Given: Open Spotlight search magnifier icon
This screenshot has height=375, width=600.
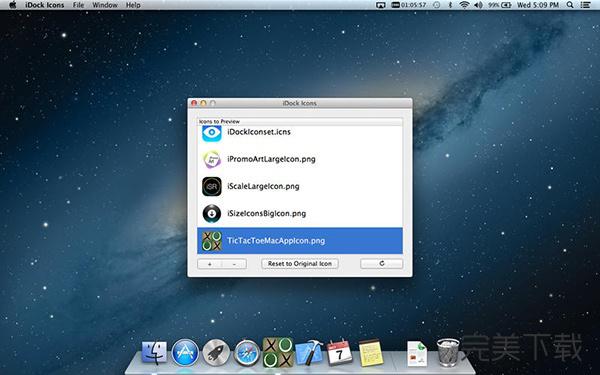Looking at the screenshot, I should coord(570,5).
